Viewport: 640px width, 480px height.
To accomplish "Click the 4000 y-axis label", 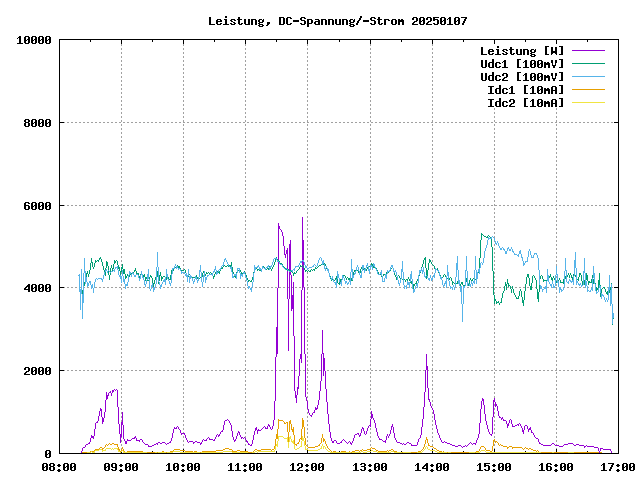I will [x=36, y=288].
